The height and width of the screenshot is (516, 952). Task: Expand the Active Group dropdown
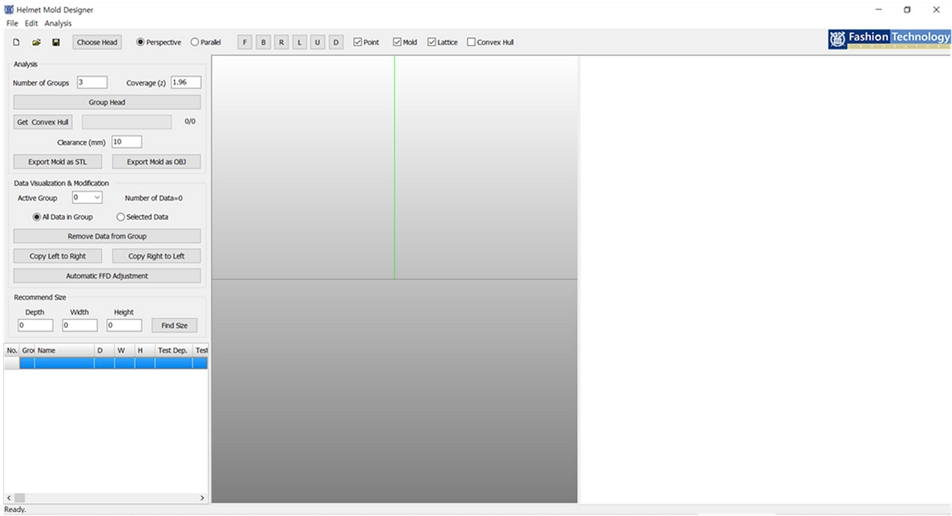(96, 198)
